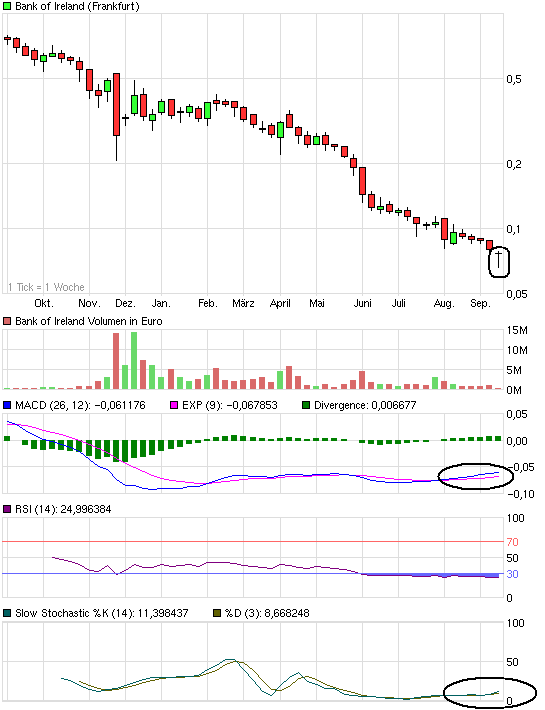
Task: Click the blue MACD legend swatch
Action: 7,405
